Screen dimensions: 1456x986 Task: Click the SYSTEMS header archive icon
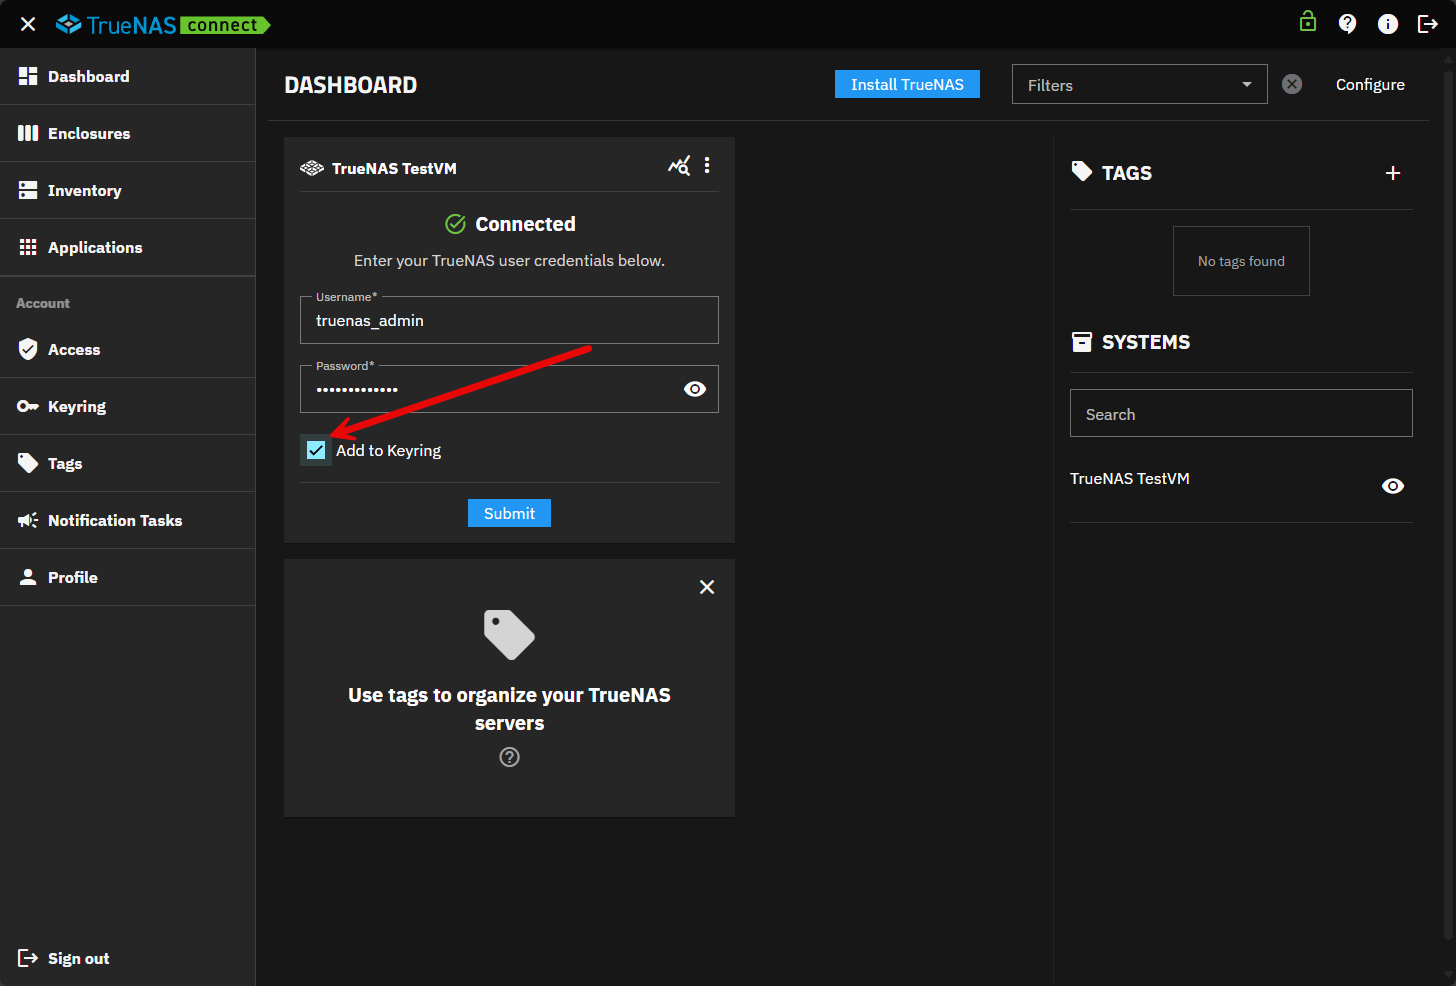[x=1082, y=342]
